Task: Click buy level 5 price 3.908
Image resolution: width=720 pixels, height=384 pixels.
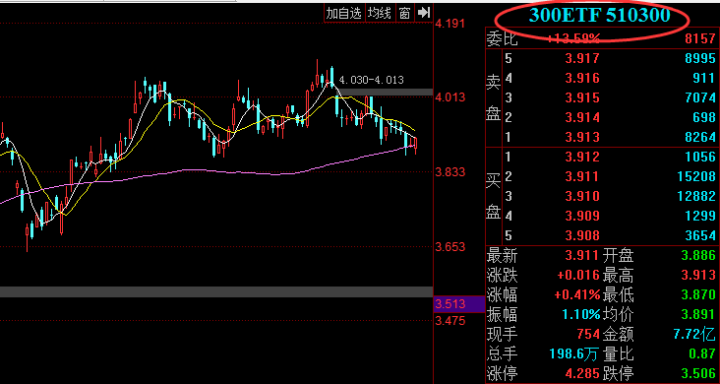Action: pyautogui.click(x=582, y=236)
